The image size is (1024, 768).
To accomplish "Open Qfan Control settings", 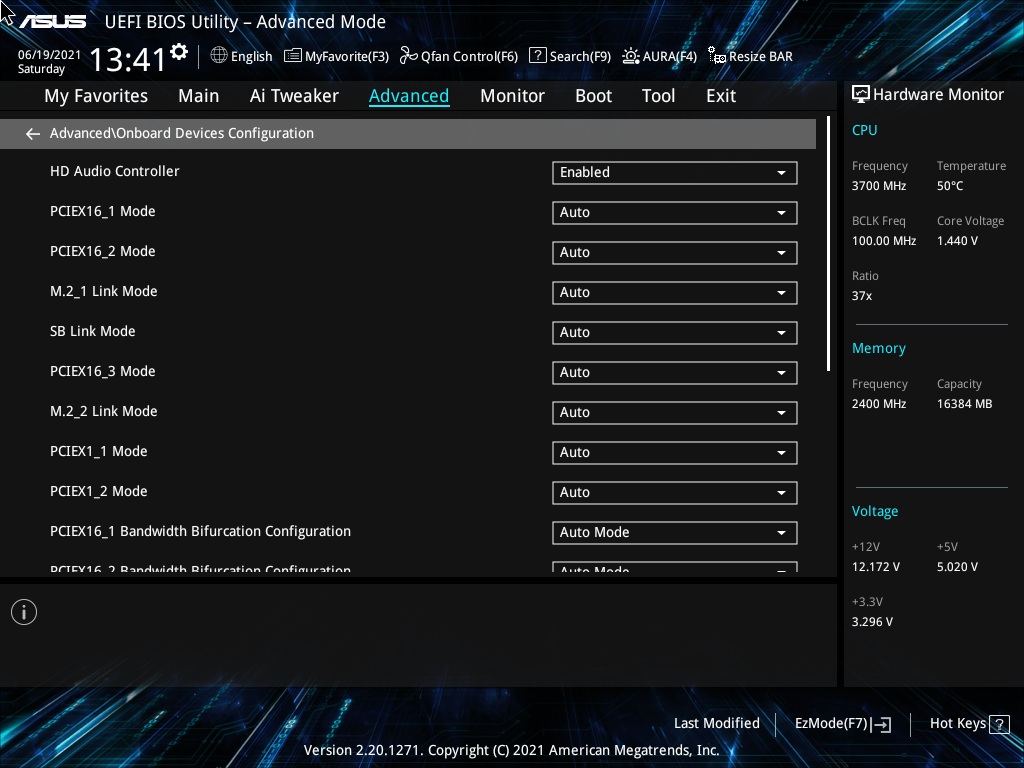I will (458, 56).
